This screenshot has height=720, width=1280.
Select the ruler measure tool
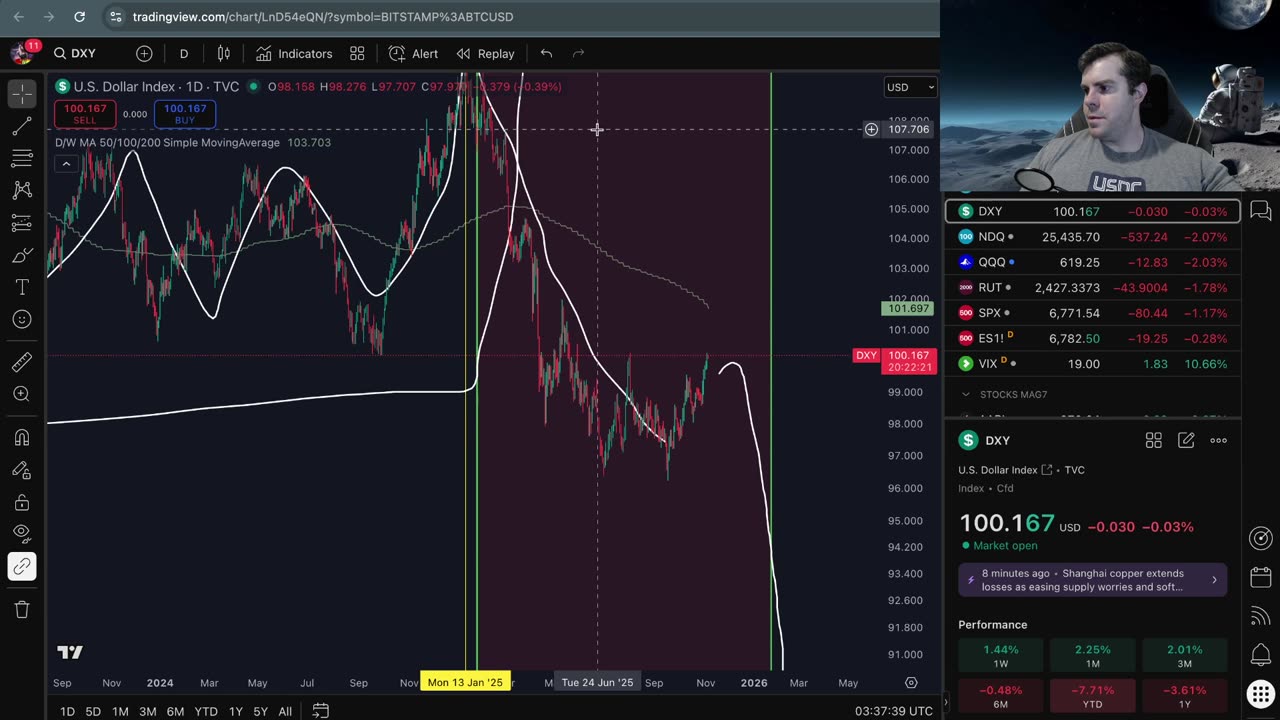click(22, 362)
